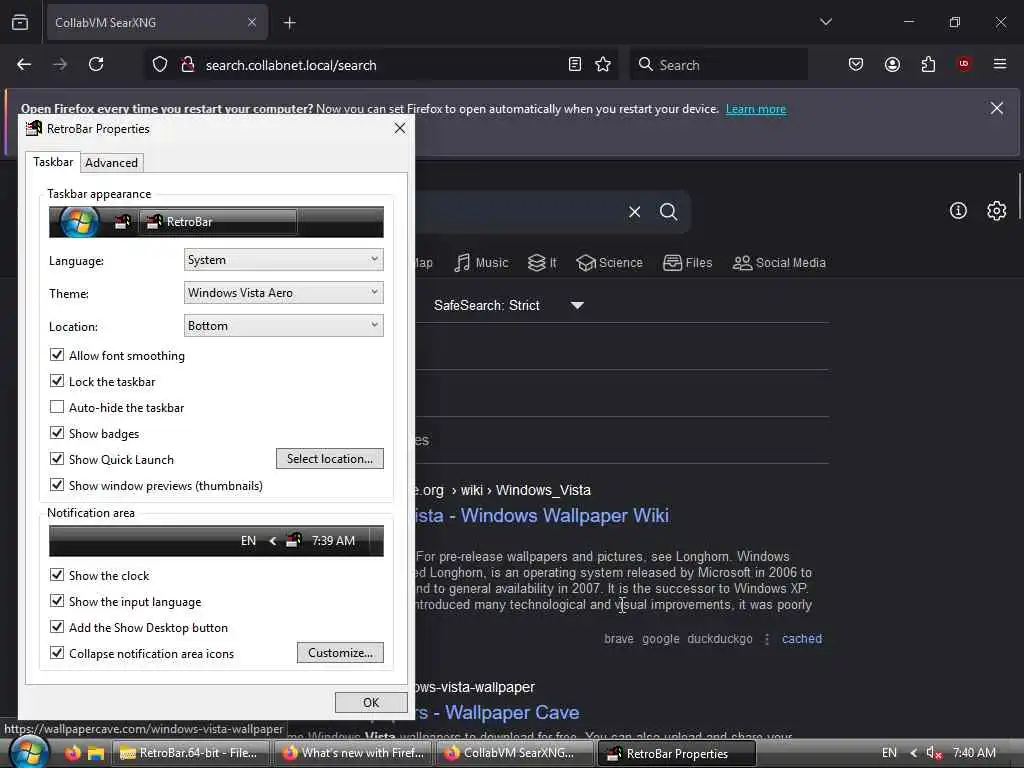Click the duckduckgo engine link
This screenshot has width=1024, height=768.
pos(720,639)
